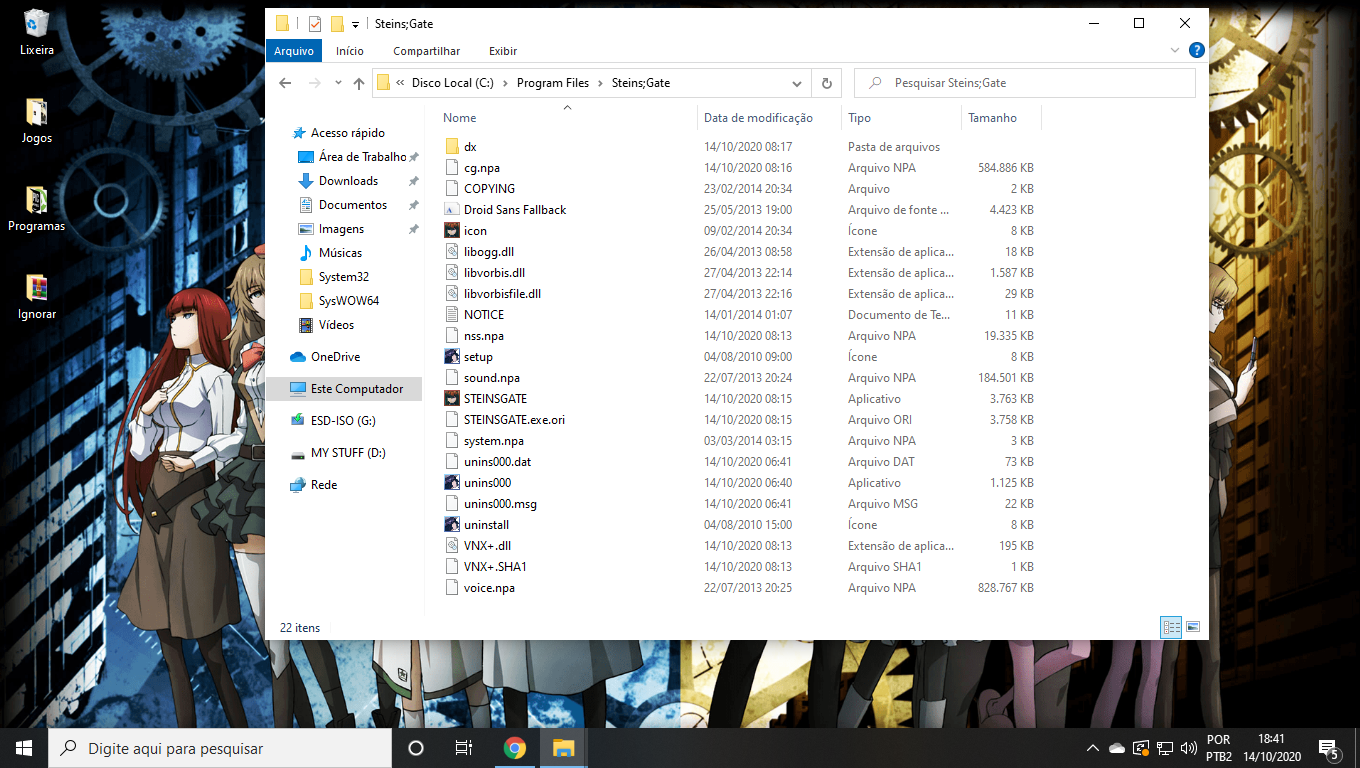Click New folder icon in title bar
The width and height of the screenshot is (1360, 768).
(337, 24)
